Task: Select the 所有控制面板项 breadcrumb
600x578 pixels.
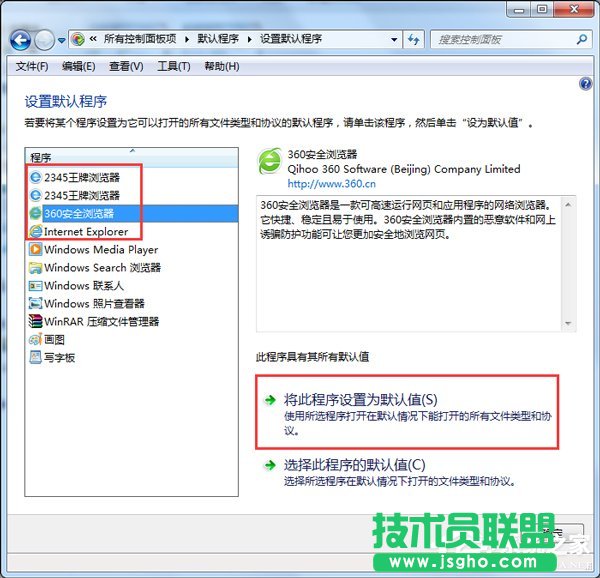Action: click(x=140, y=39)
